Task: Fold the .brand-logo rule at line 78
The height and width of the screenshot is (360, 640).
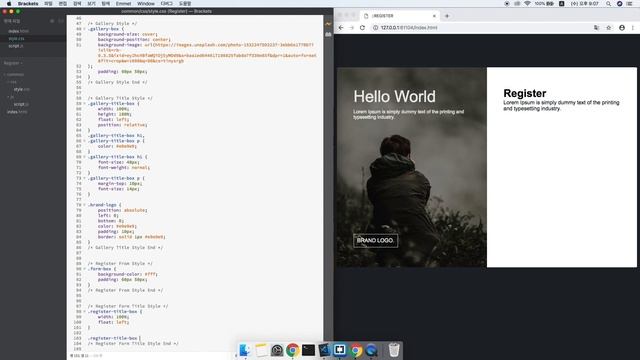Action: tap(84, 205)
